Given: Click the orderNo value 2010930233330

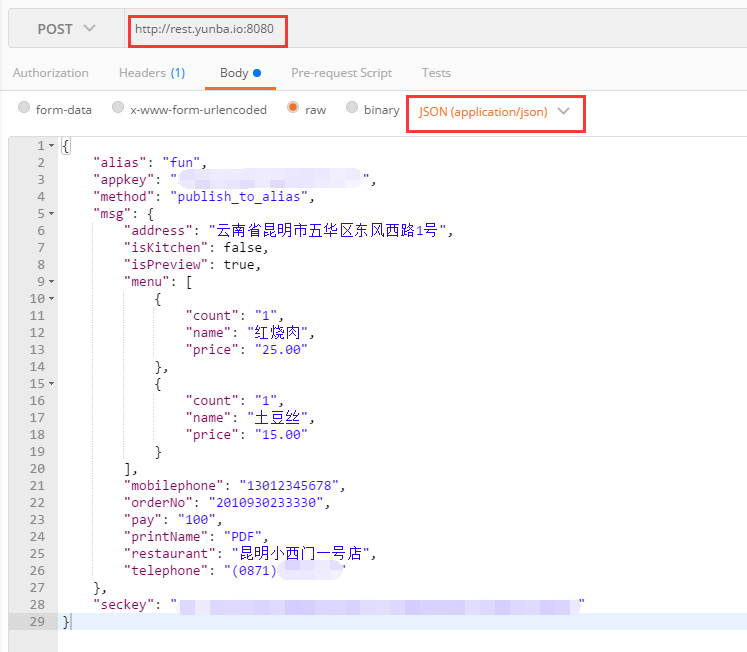Looking at the screenshot, I should pos(266,503).
